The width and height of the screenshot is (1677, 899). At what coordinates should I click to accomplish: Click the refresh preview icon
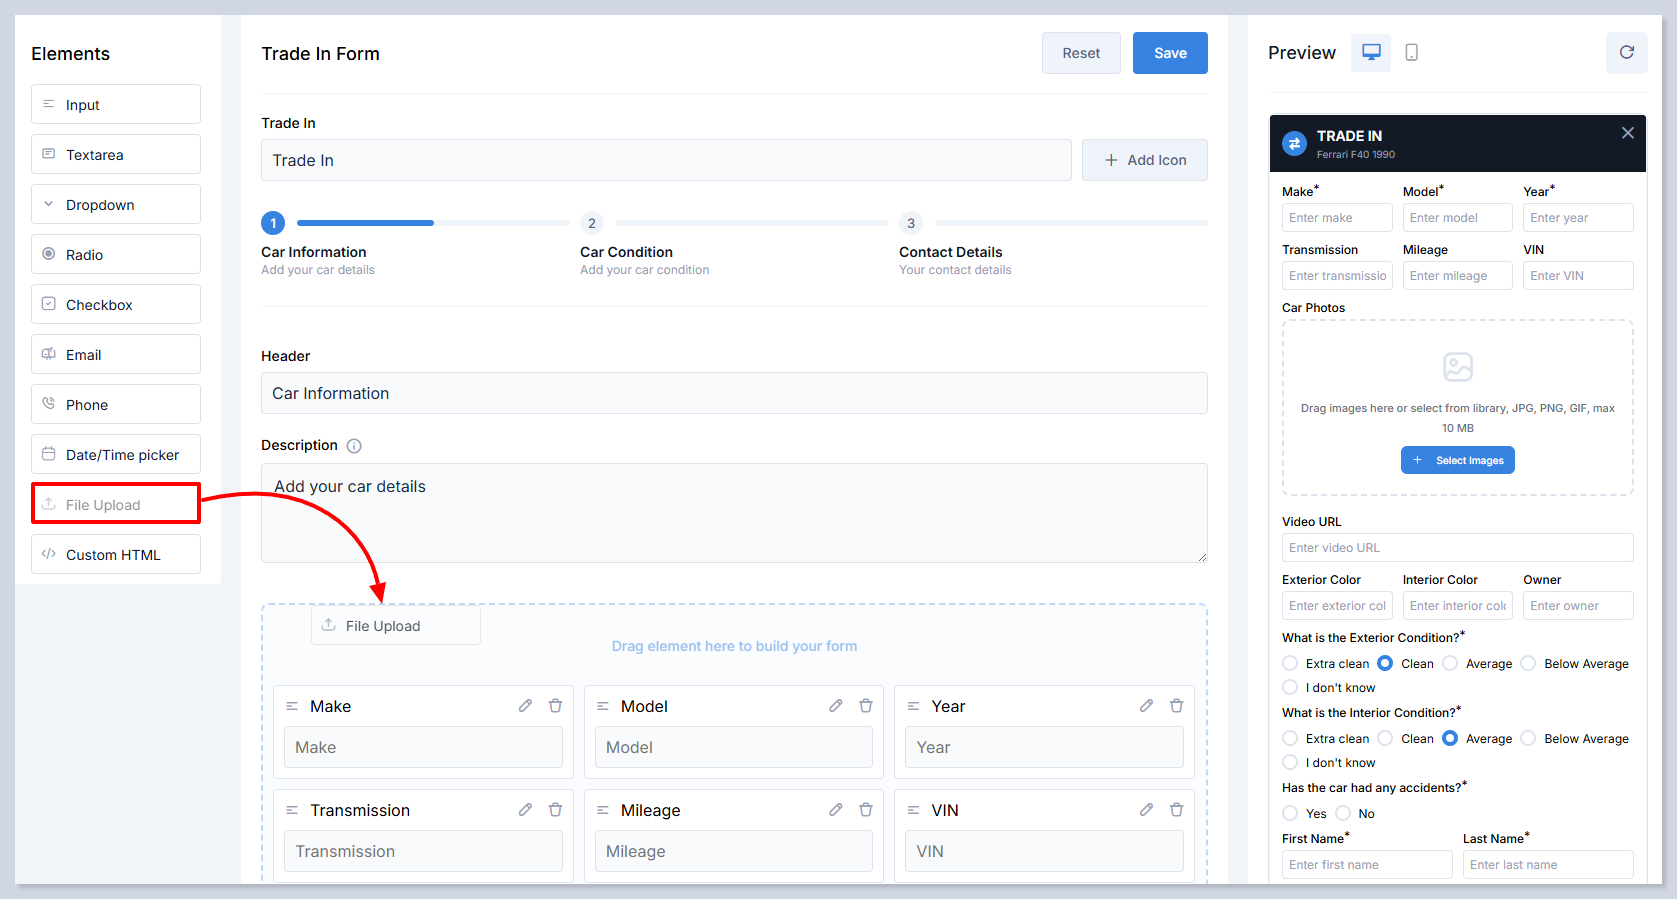(1626, 52)
